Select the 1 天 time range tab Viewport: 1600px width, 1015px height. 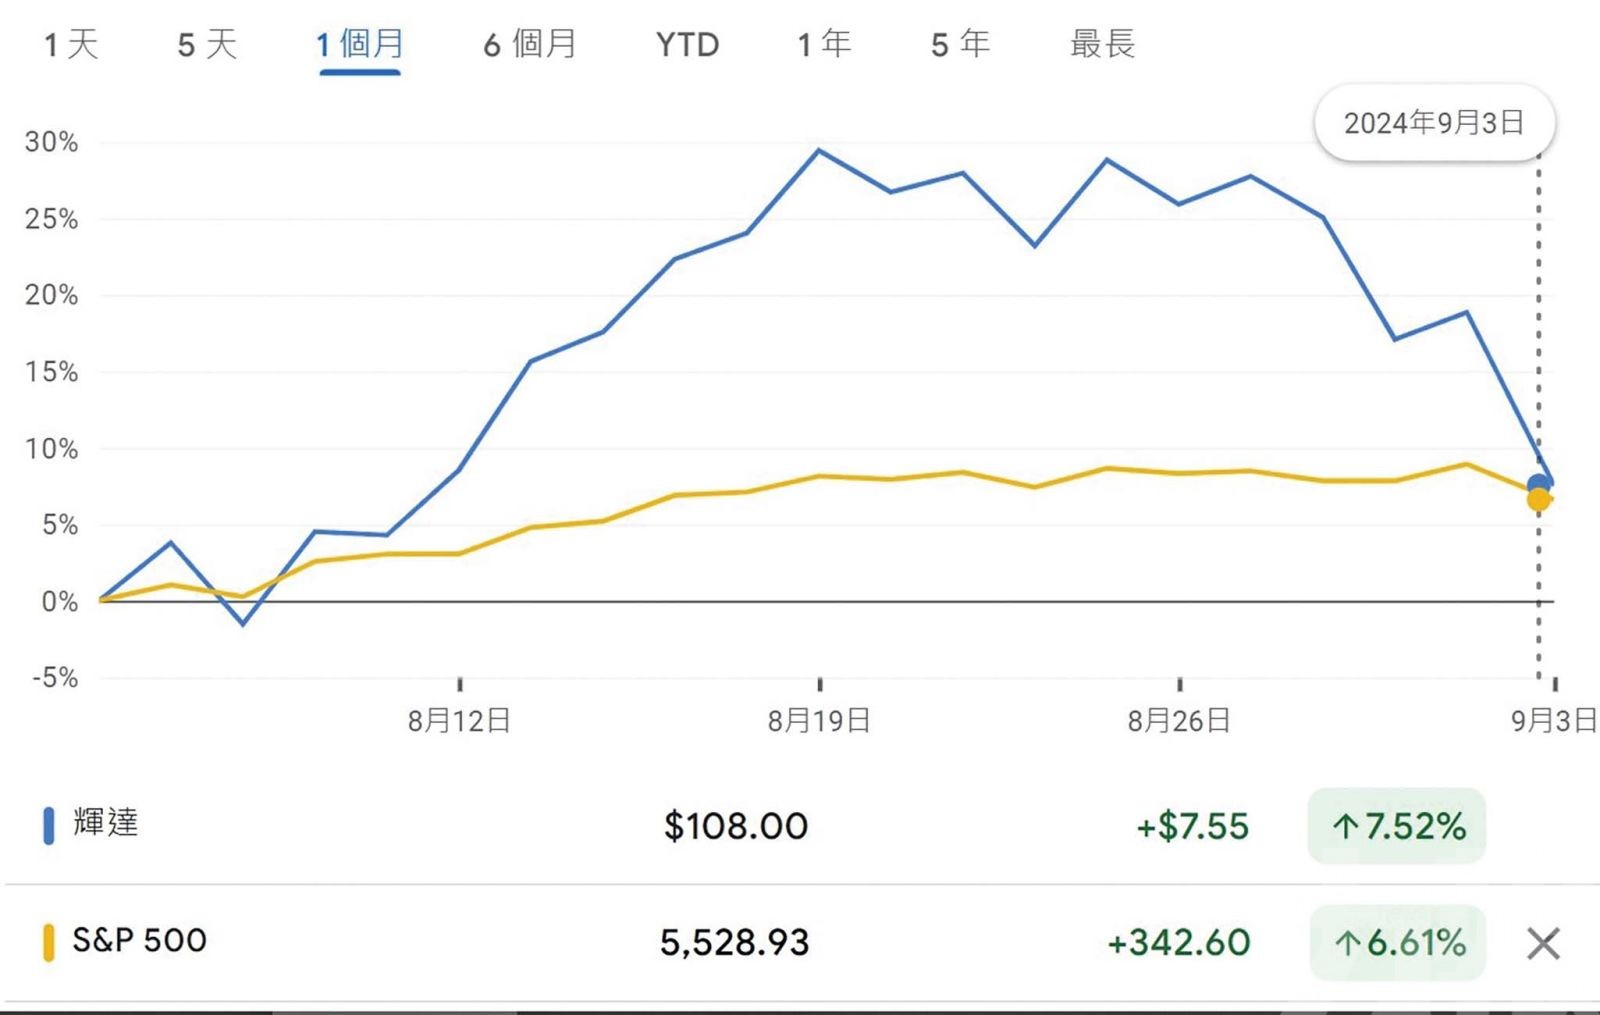pos(71,45)
